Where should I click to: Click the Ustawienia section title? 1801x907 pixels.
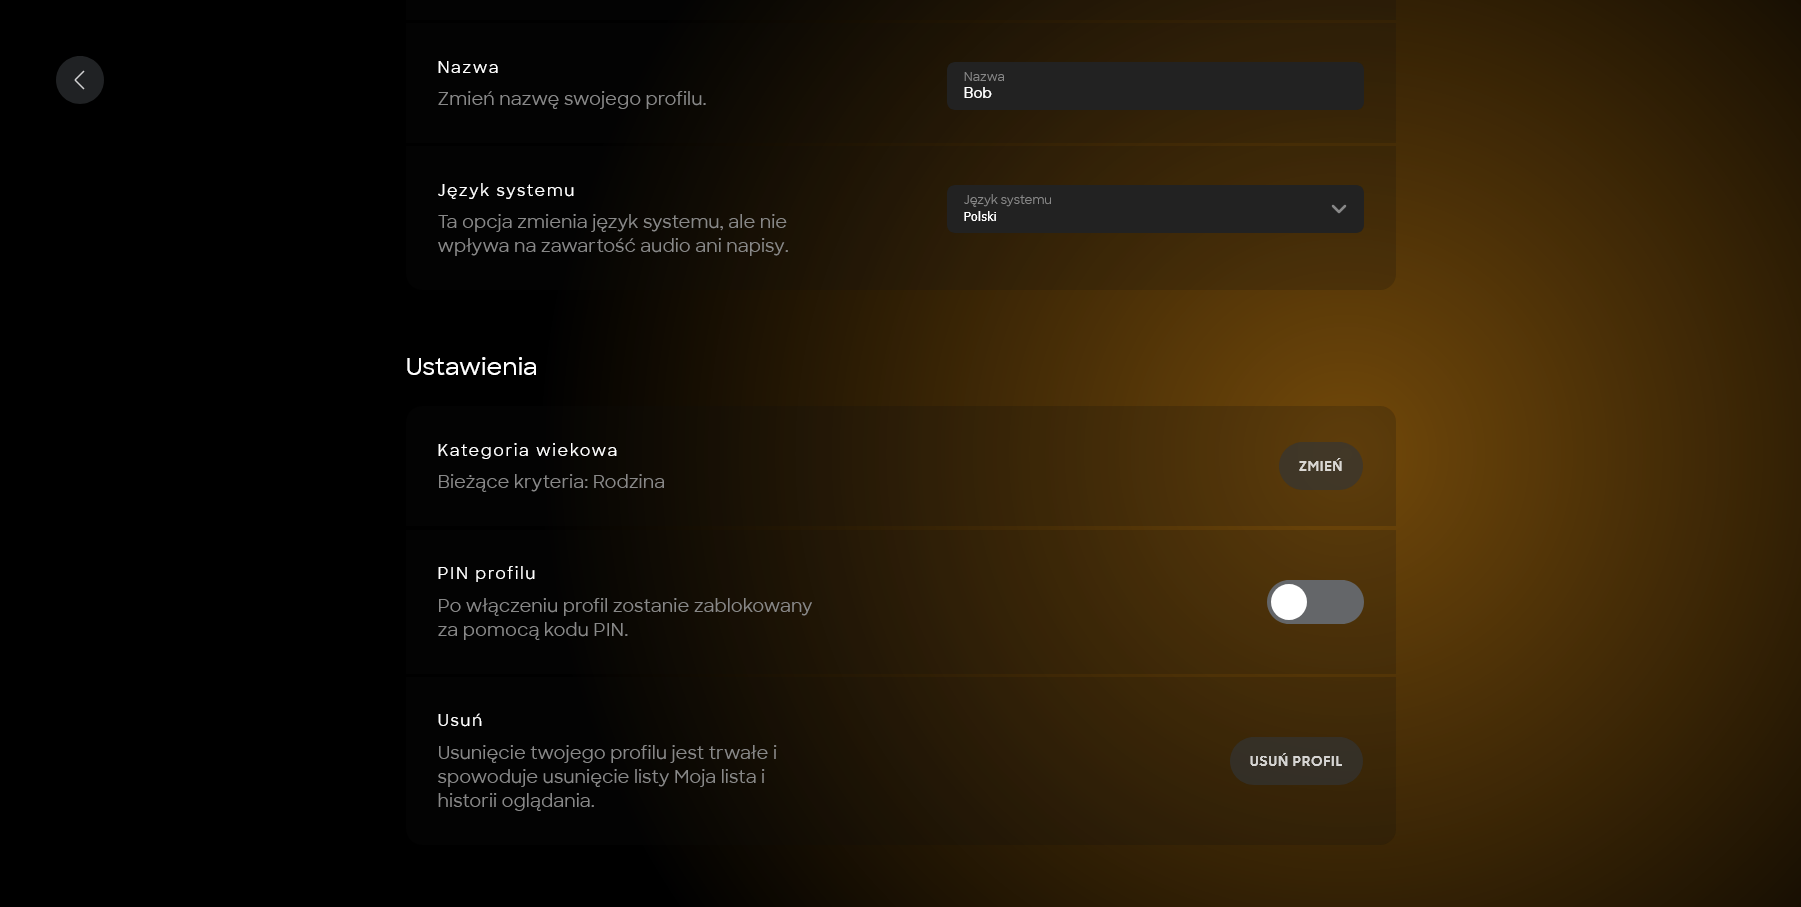471,367
